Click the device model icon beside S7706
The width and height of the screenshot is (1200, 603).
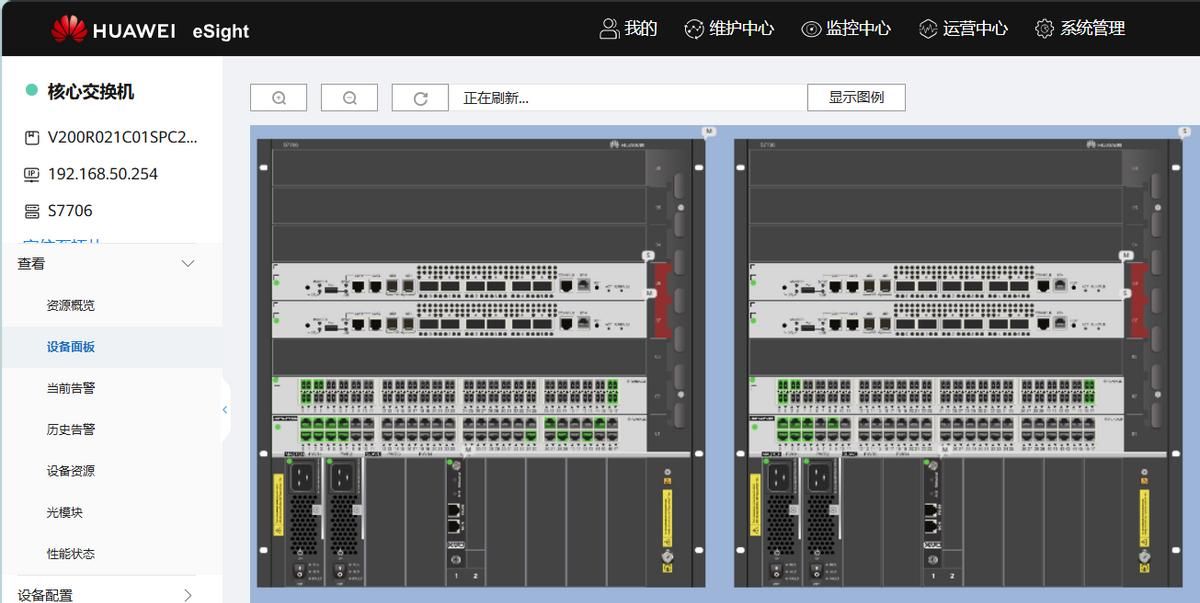click(x=31, y=211)
